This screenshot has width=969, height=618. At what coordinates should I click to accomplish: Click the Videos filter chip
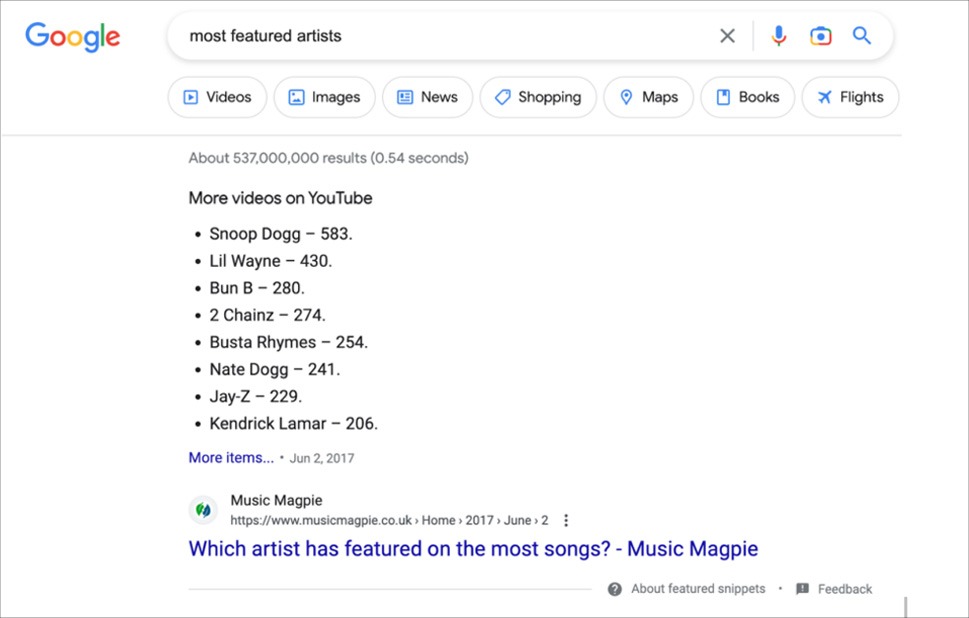tap(217, 97)
